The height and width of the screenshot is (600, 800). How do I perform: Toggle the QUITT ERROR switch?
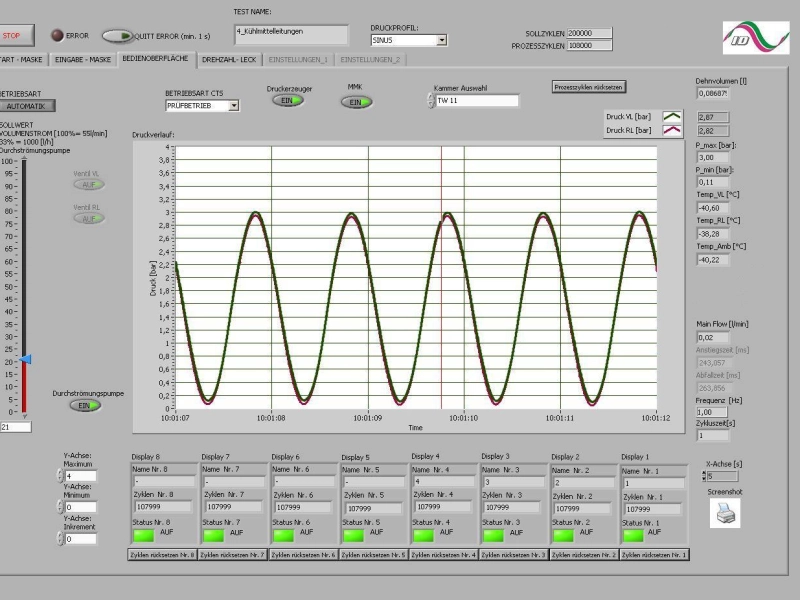pyautogui.click(x=117, y=36)
